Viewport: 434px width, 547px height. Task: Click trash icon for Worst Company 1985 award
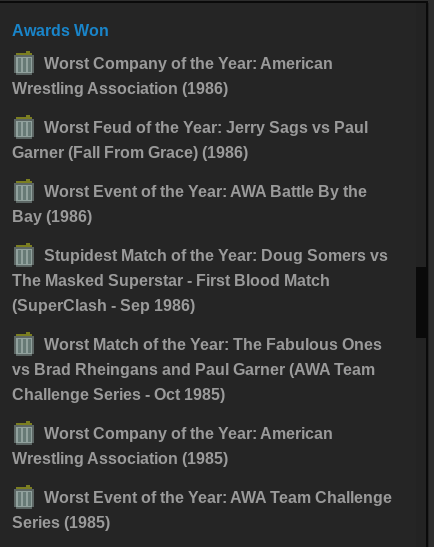(x=24, y=433)
